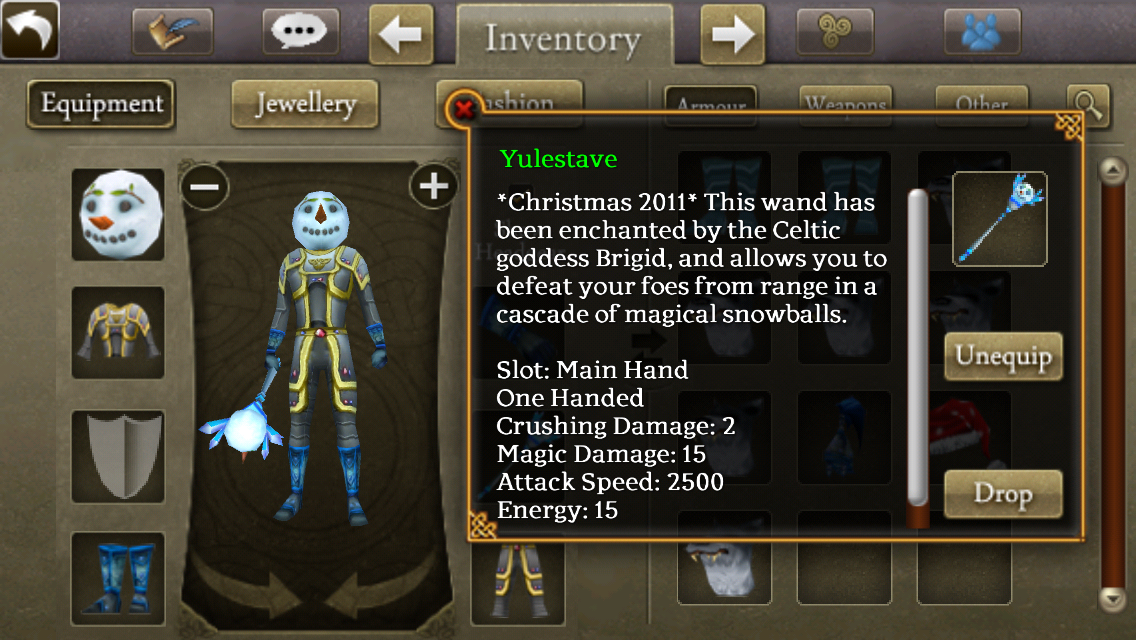This screenshot has width=1136, height=640.
Task: Select the blue boots equipment slot
Action: pyautogui.click(x=118, y=578)
